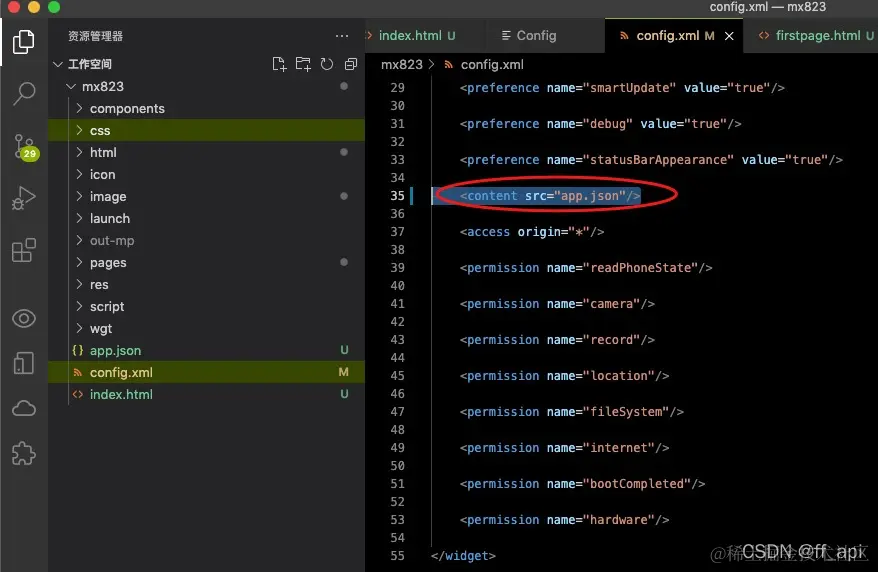Close the config.xml editor tab
This screenshot has width=878, height=572.
tap(729, 36)
